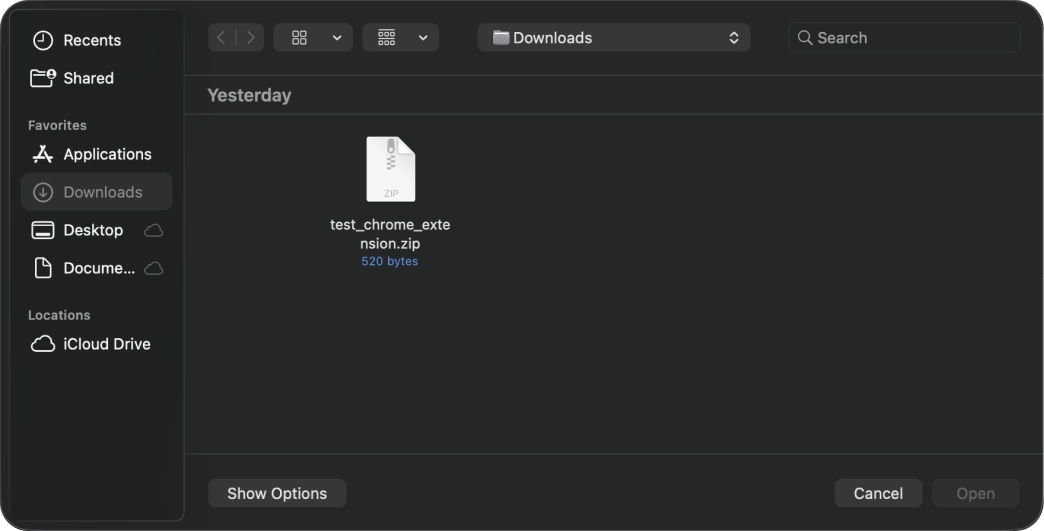Click the Open button
The height and width of the screenshot is (531, 1044).
click(x=975, y=493)
